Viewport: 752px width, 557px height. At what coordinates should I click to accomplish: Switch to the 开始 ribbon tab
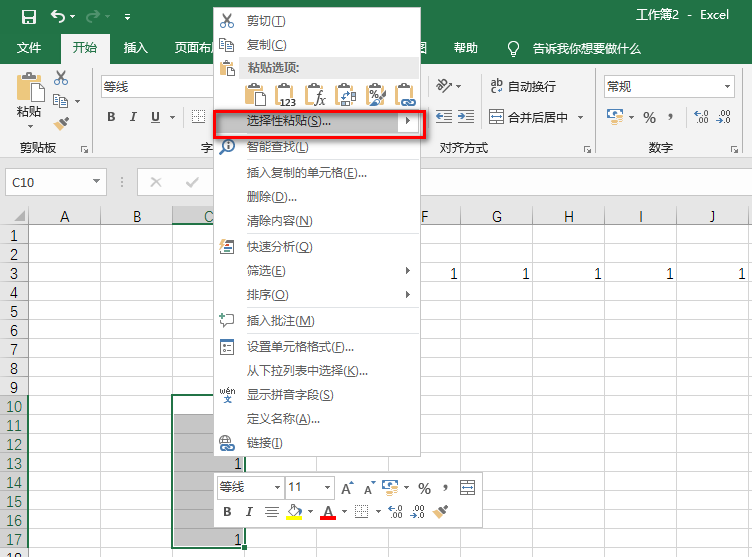tap(85, 48)
